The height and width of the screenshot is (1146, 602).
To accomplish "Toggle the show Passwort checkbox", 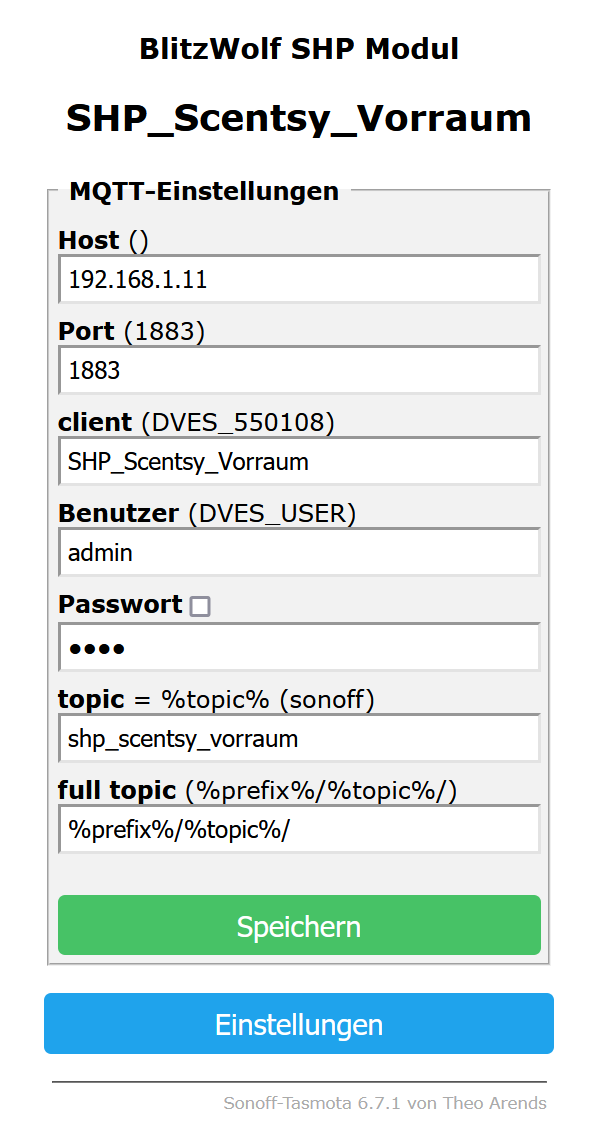I will tap(199, 607).
